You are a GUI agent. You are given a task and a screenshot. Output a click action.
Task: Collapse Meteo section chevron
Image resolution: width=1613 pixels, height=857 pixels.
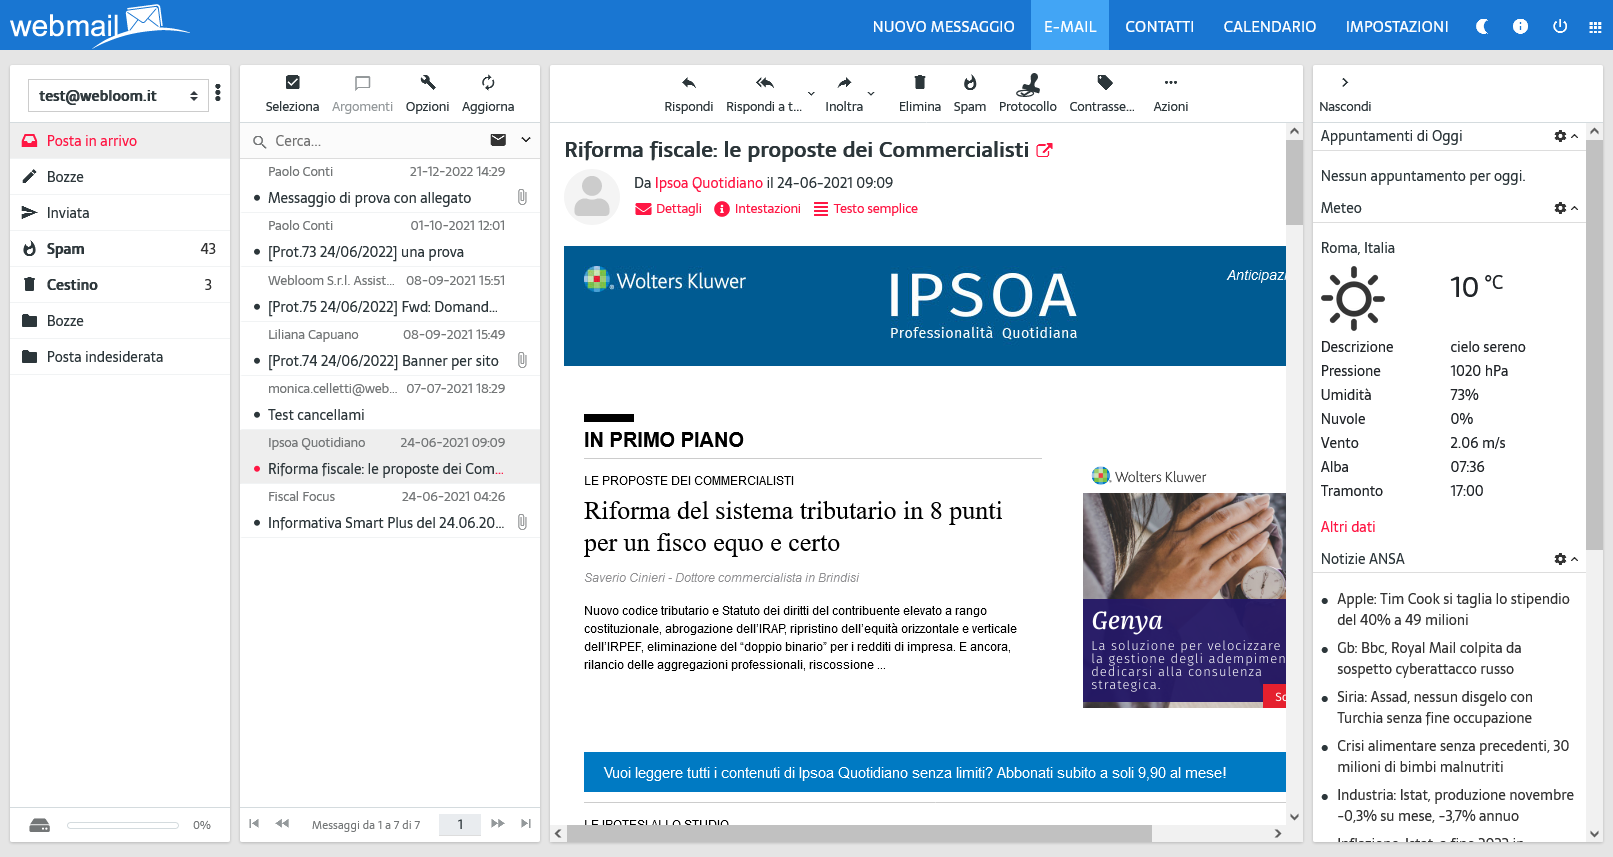(1575, 208)
